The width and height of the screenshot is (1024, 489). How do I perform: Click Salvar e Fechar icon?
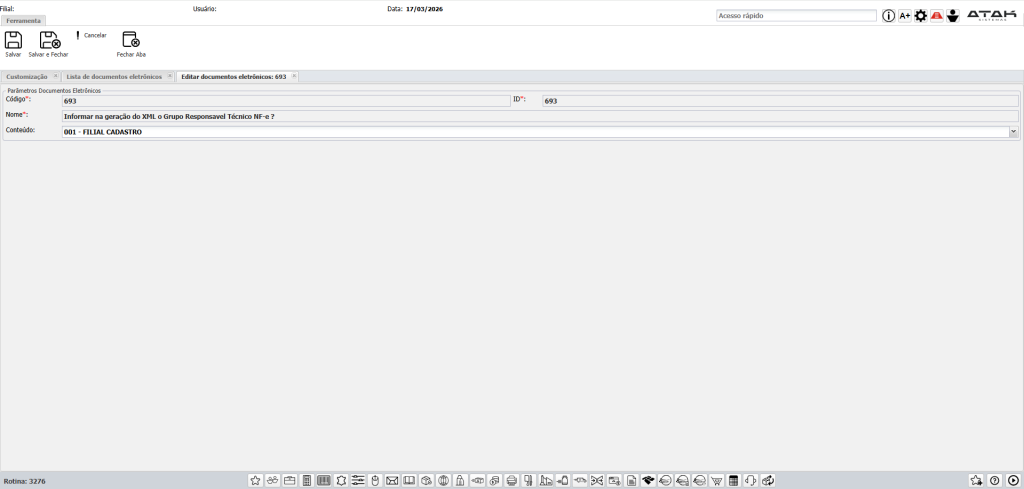click(49, 40)
